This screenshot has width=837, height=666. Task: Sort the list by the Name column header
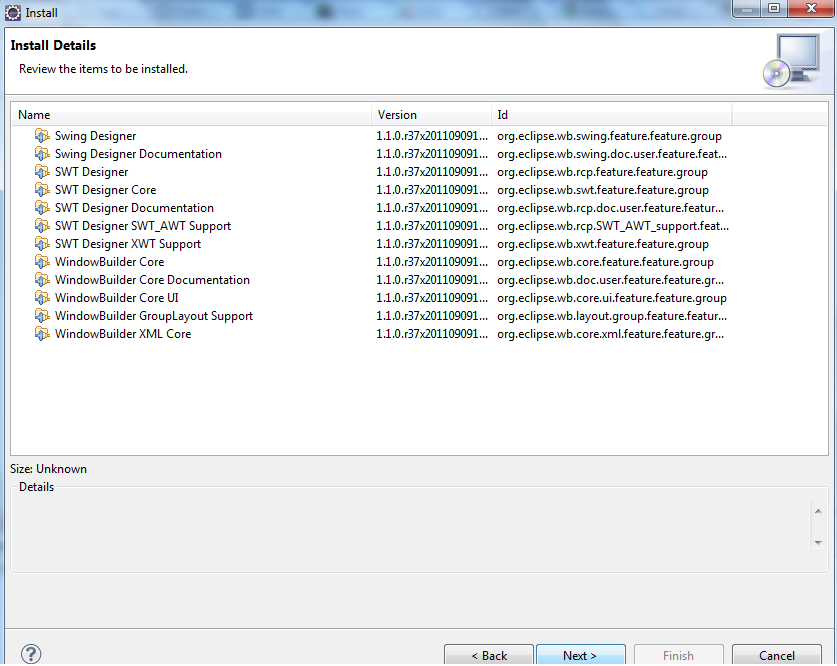coord(191,115)
